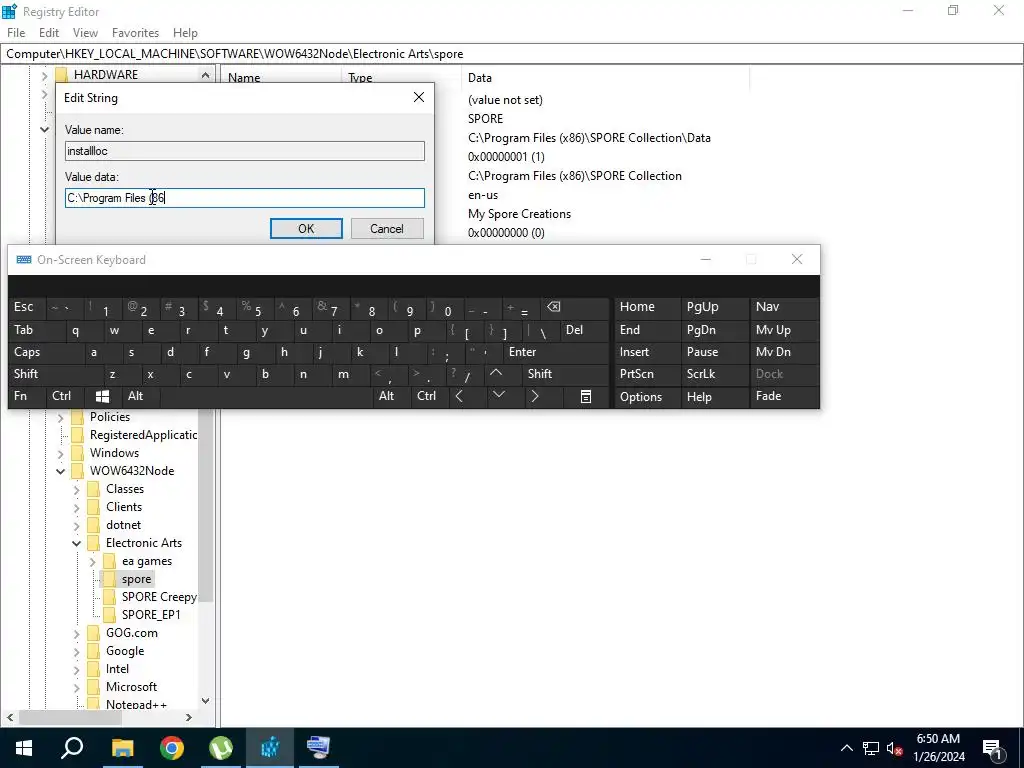
Task: Select the RegisteredApplications folder icon
Action: coord(78,435)
